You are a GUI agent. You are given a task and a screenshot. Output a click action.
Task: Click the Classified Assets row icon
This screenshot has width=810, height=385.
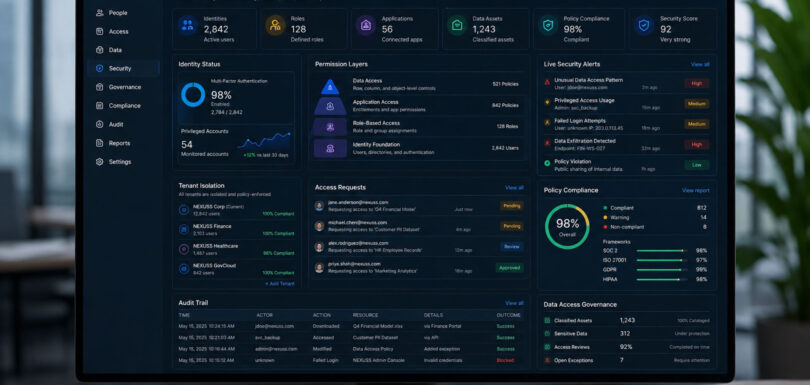point(547,320)
